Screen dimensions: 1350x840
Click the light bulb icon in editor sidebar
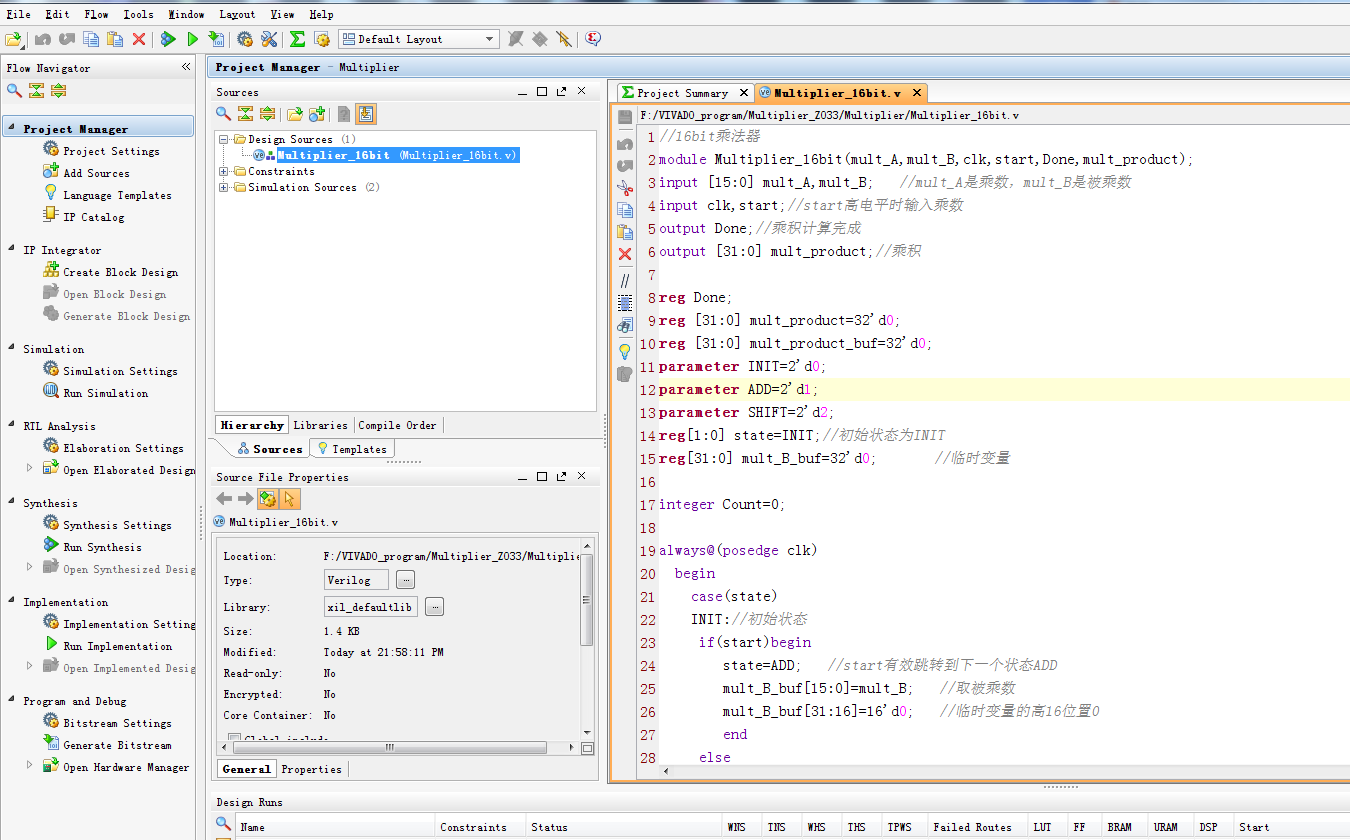tap(625, 351)
